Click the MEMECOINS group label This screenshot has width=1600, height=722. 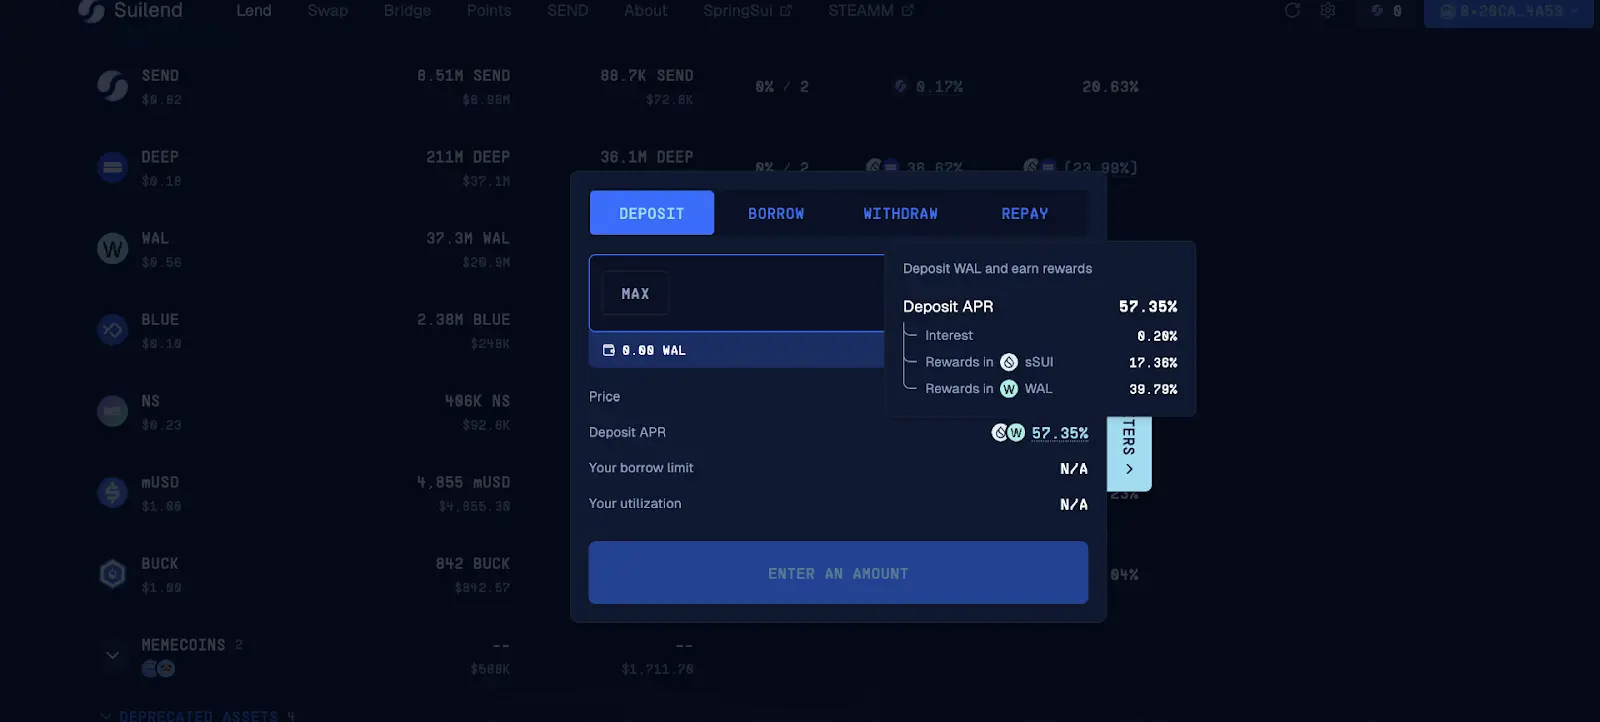(x=183, y=645)
